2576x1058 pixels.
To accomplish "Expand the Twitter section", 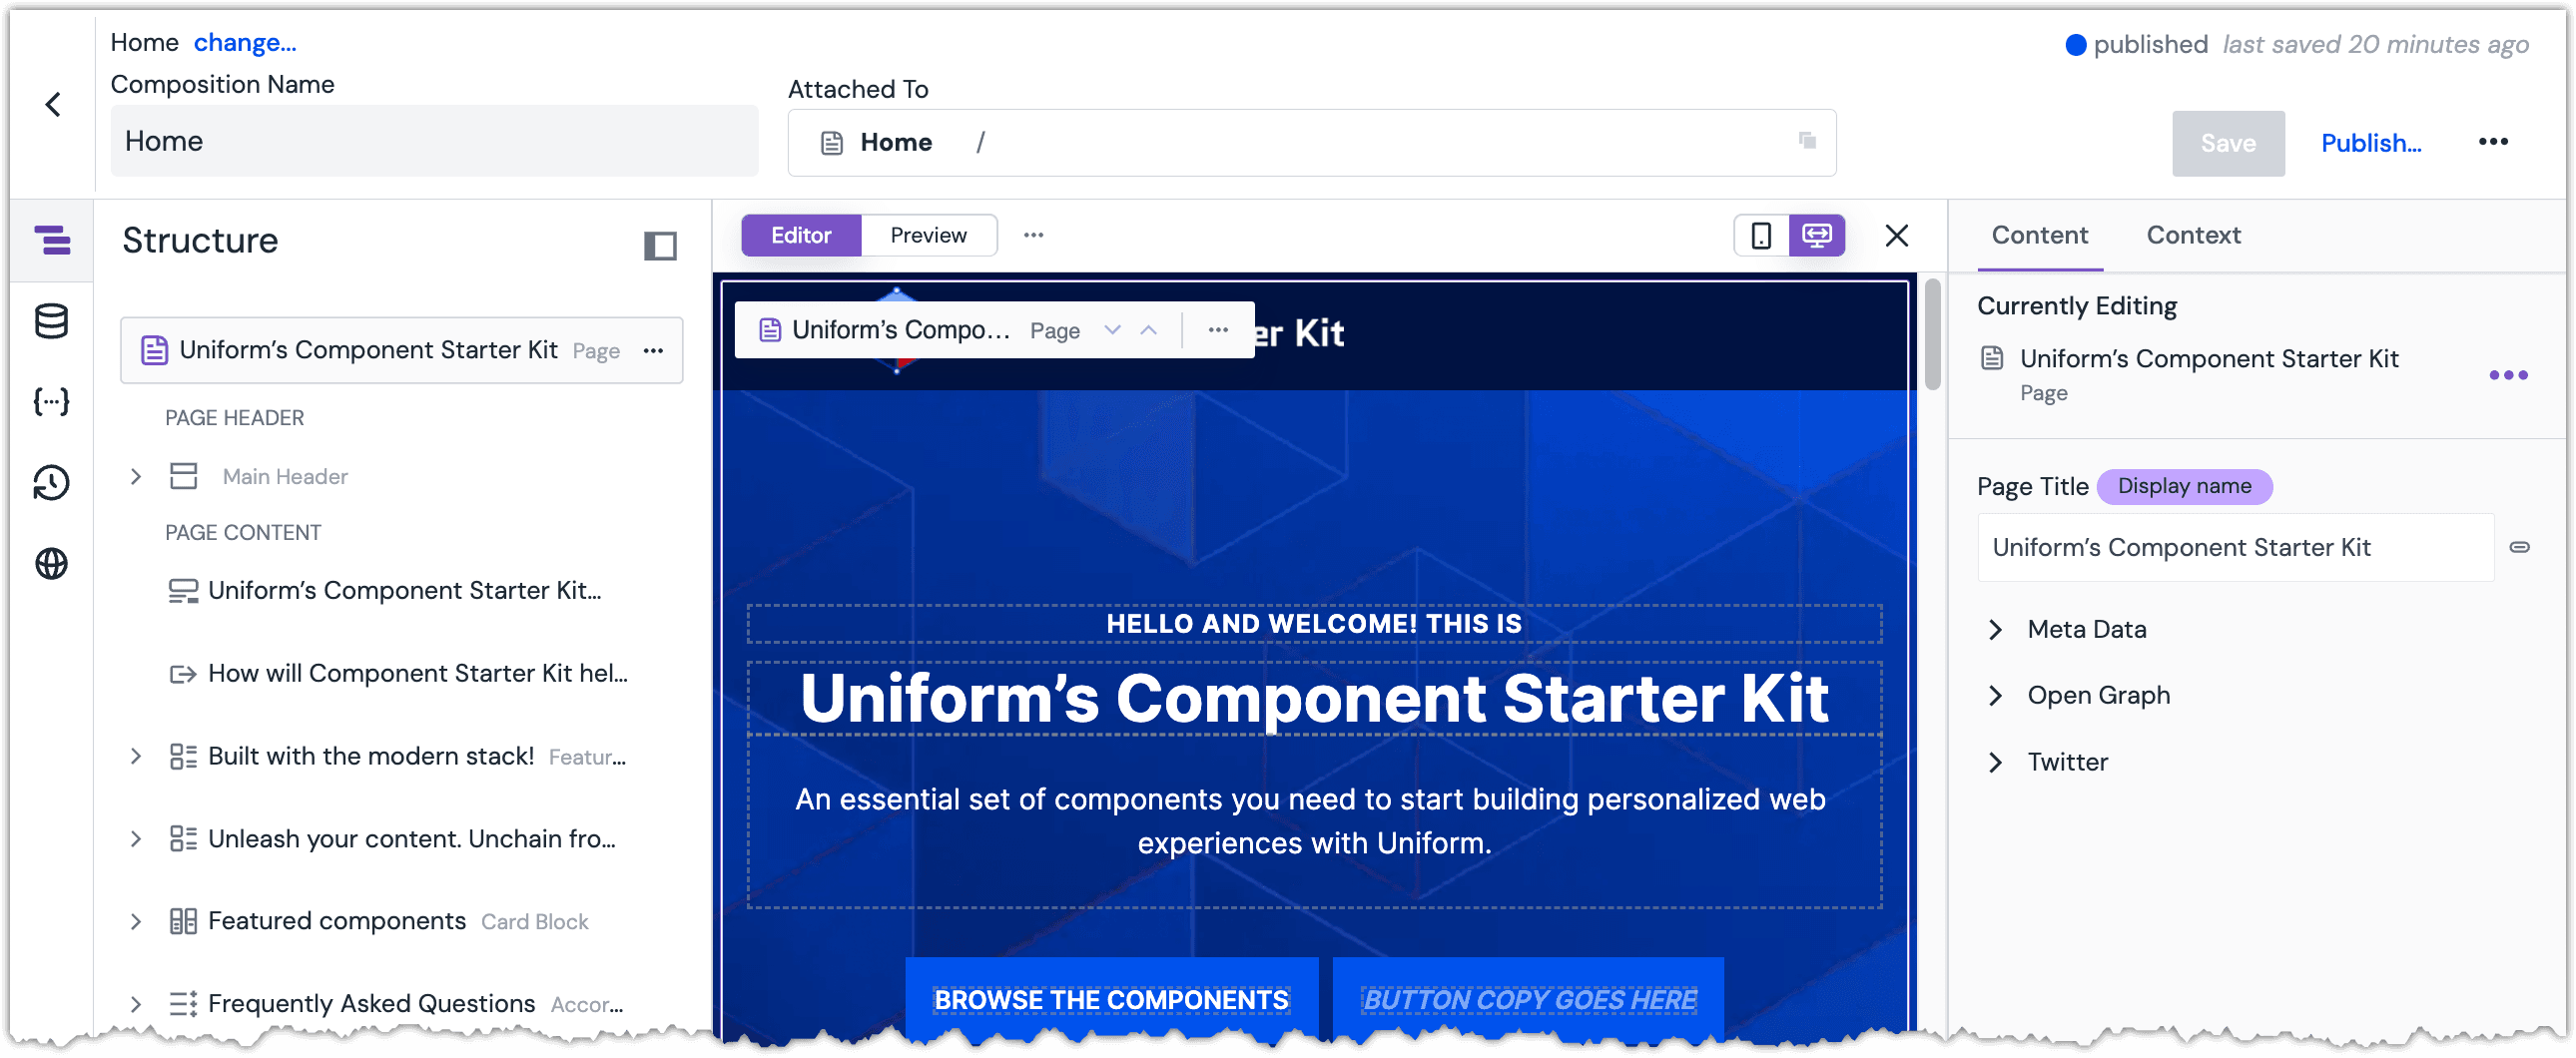I will click(1995, 763).
